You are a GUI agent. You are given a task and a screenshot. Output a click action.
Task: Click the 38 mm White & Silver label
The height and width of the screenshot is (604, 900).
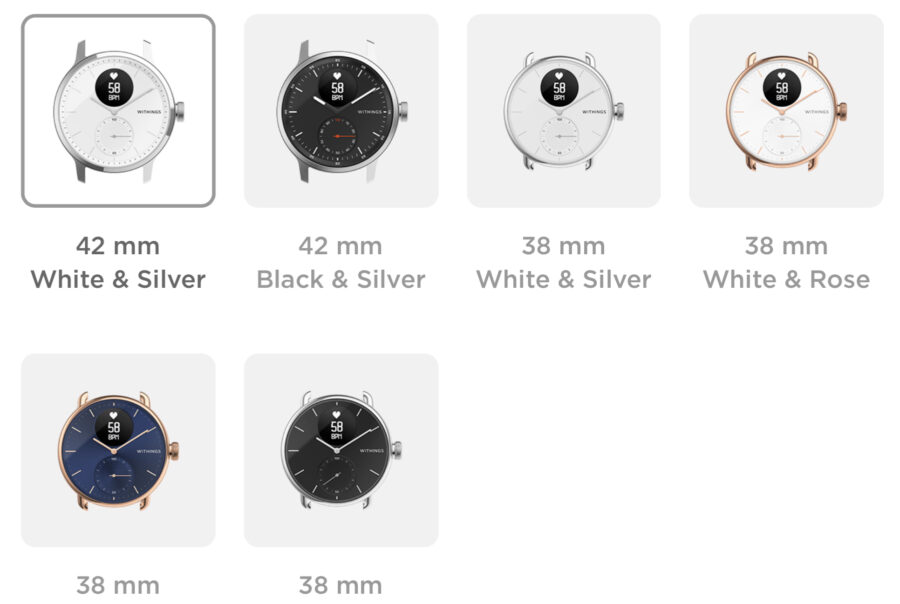564,263
